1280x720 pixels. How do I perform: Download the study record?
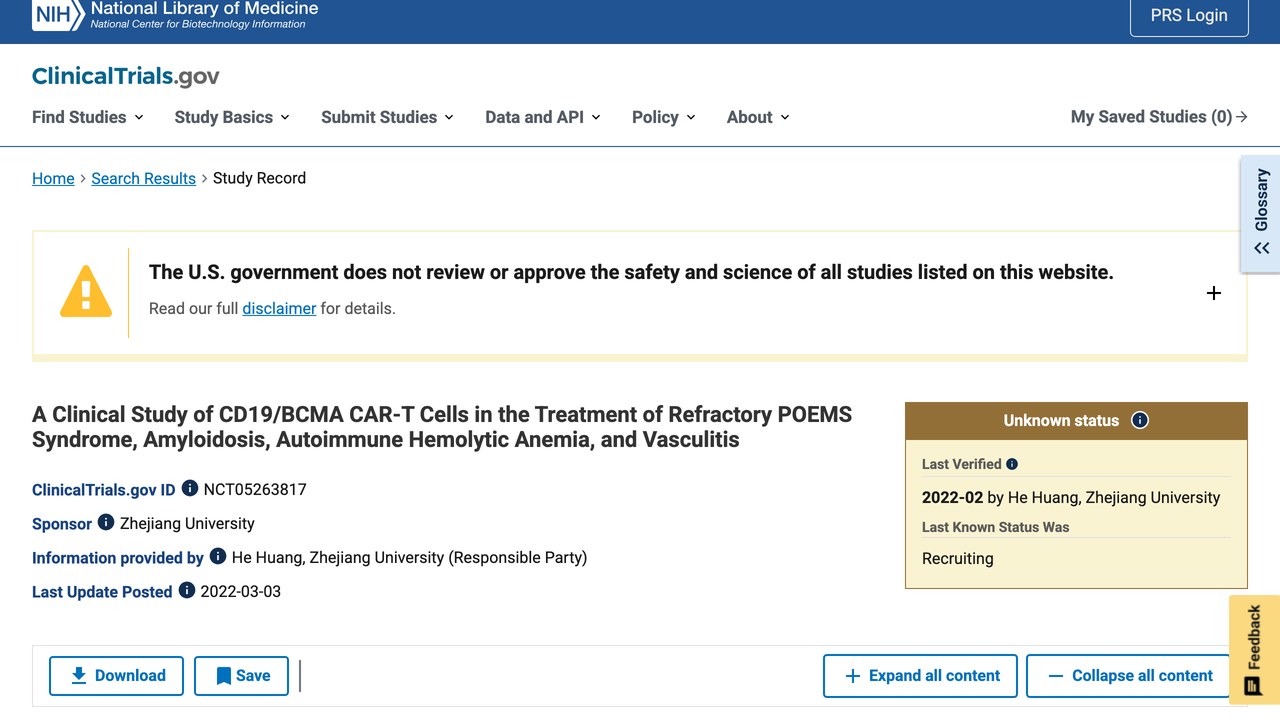click(x=116, y=676)
